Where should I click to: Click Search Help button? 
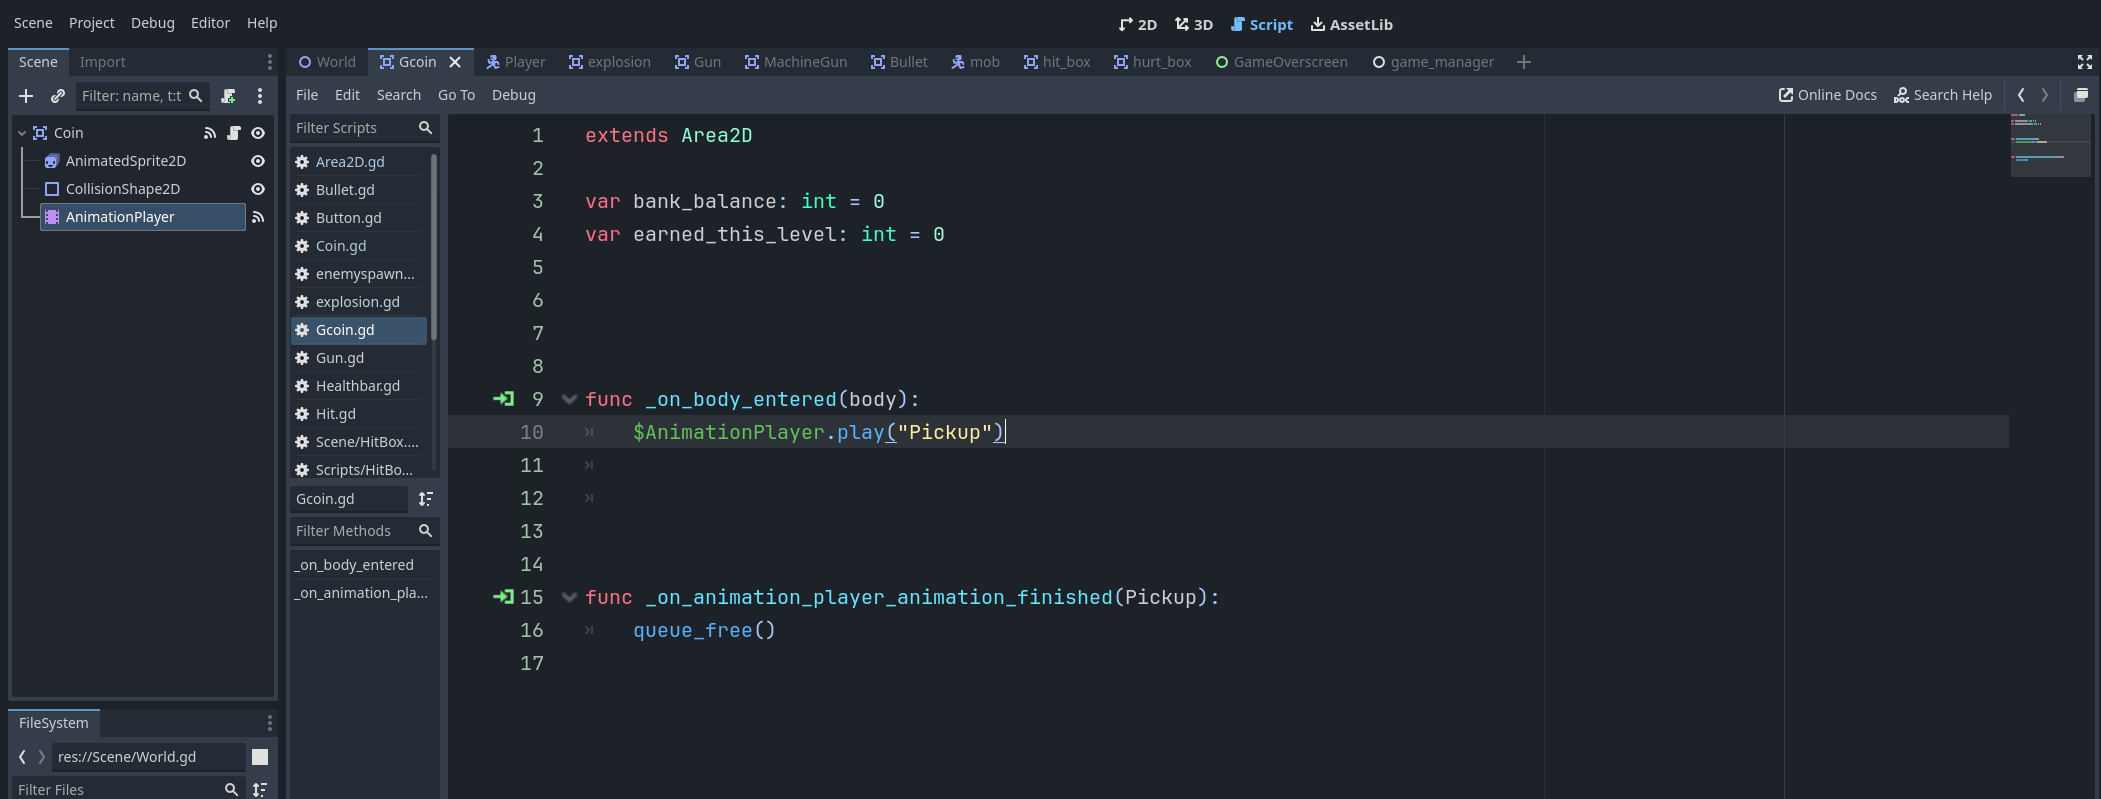pyautogui.click(x=1943, y=95)
